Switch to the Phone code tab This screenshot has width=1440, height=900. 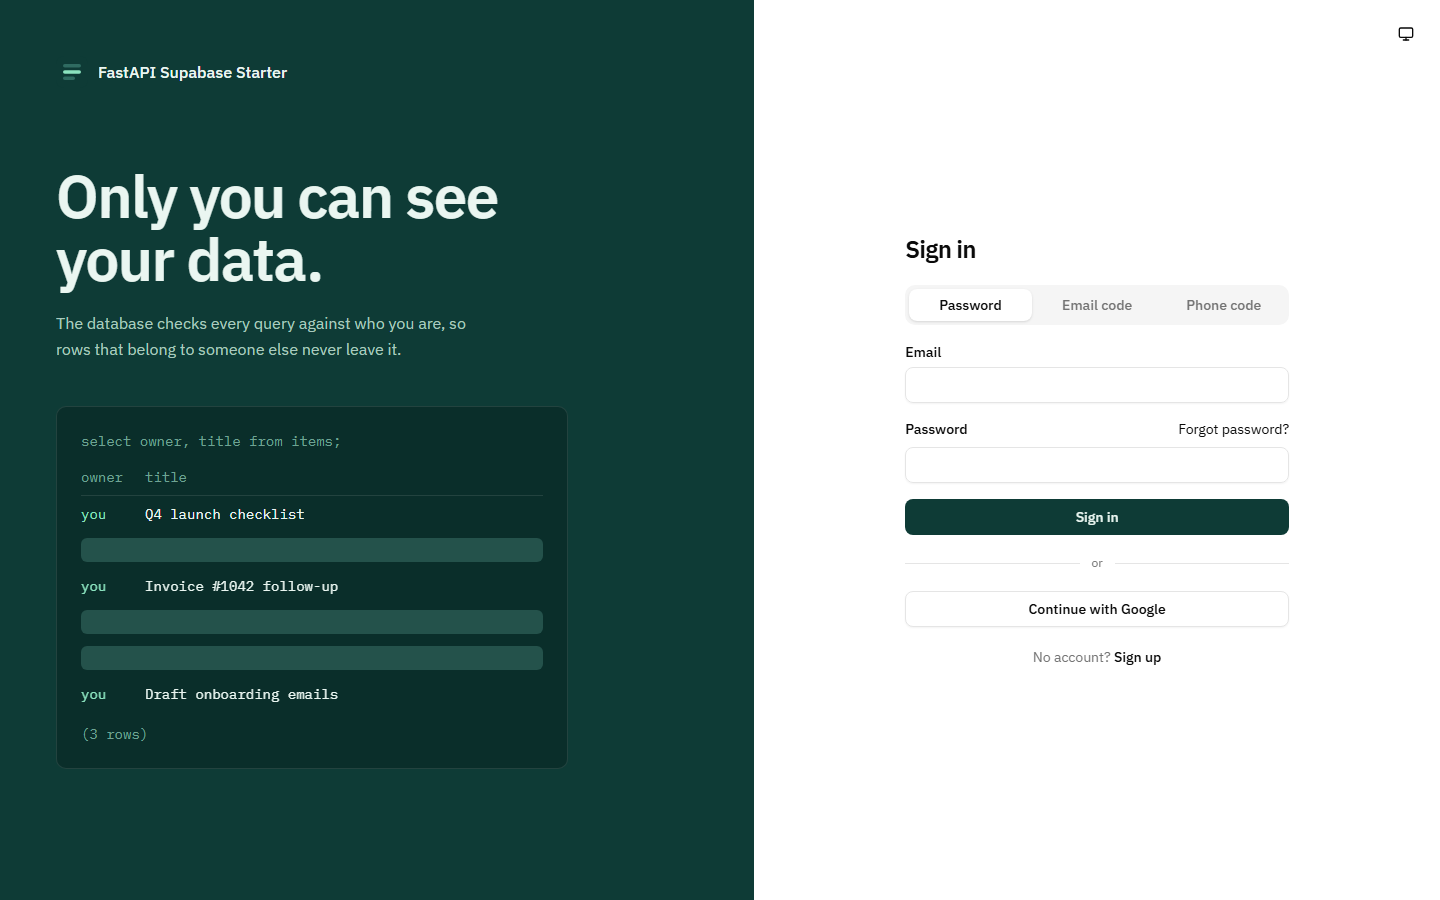coord(1223,305)
